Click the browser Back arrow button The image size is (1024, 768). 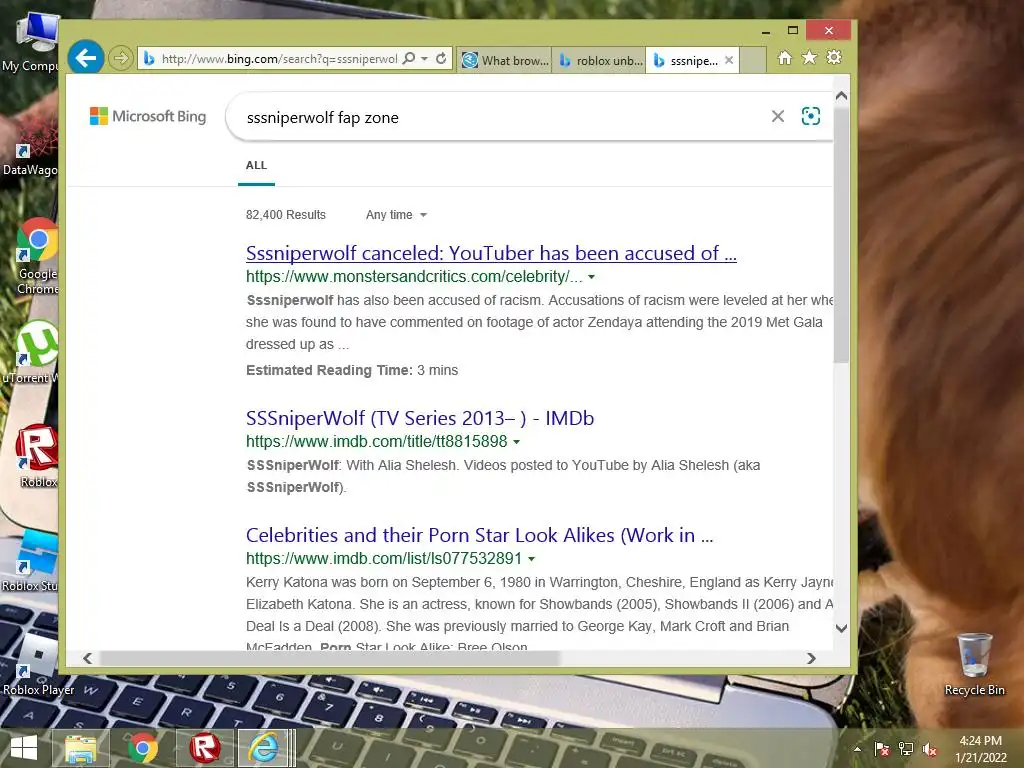[86, 58]
